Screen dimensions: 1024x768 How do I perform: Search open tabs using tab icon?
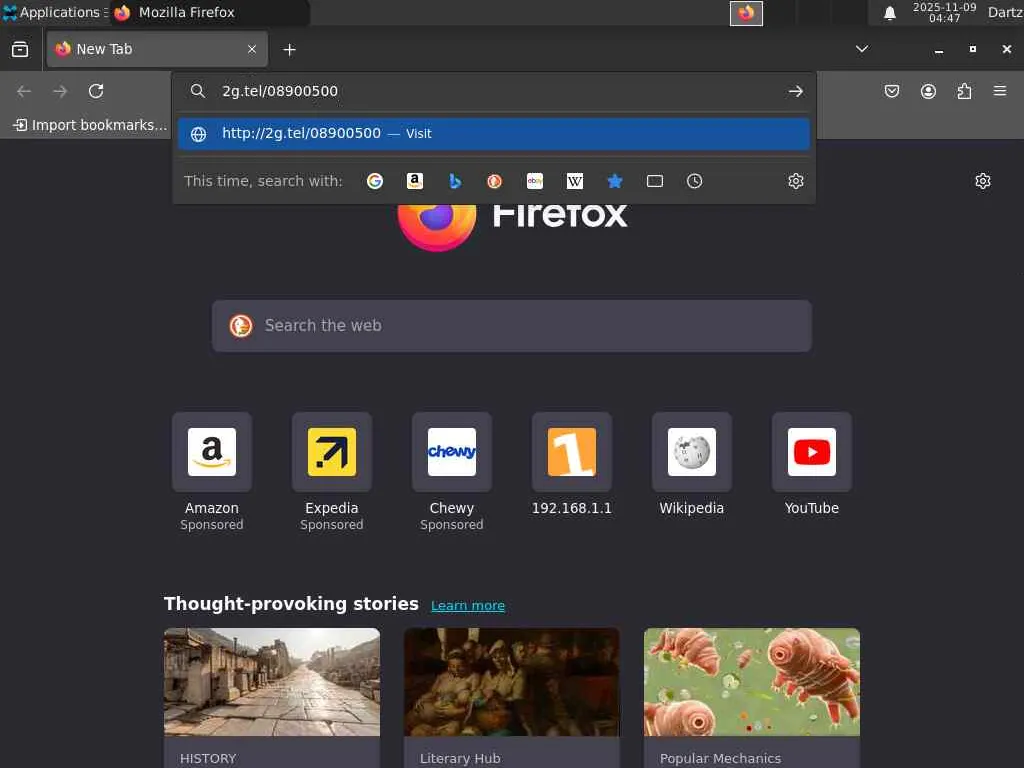pyautogui.click(x=654, y=181)
